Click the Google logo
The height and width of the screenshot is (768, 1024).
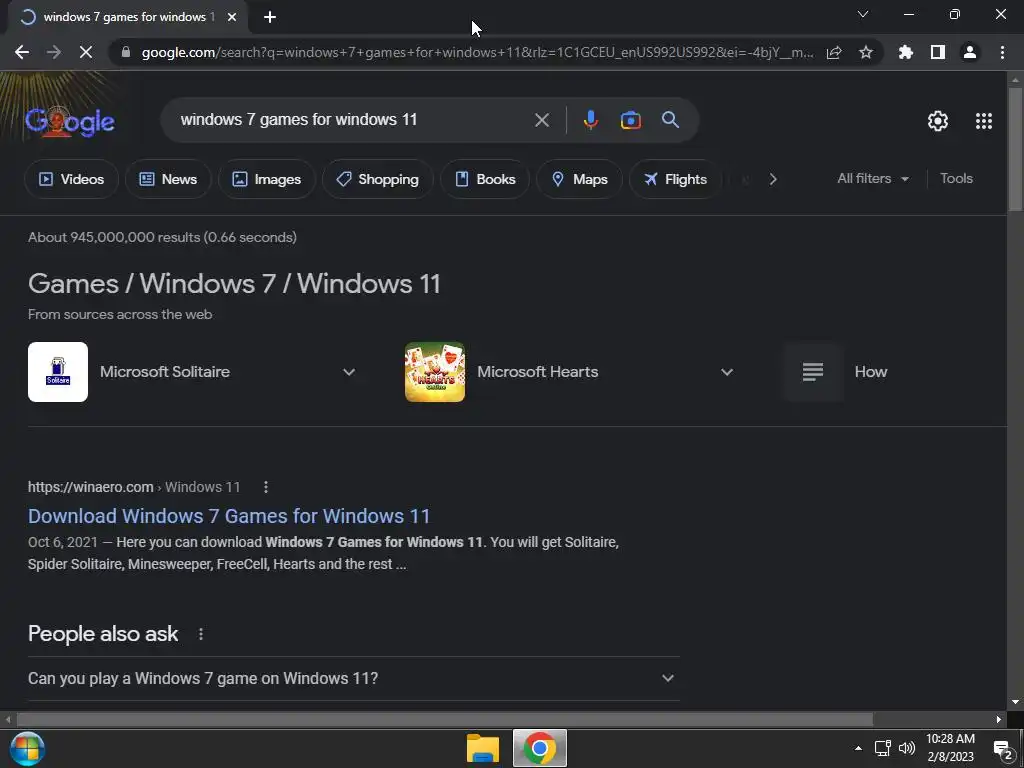coord(70,121)
